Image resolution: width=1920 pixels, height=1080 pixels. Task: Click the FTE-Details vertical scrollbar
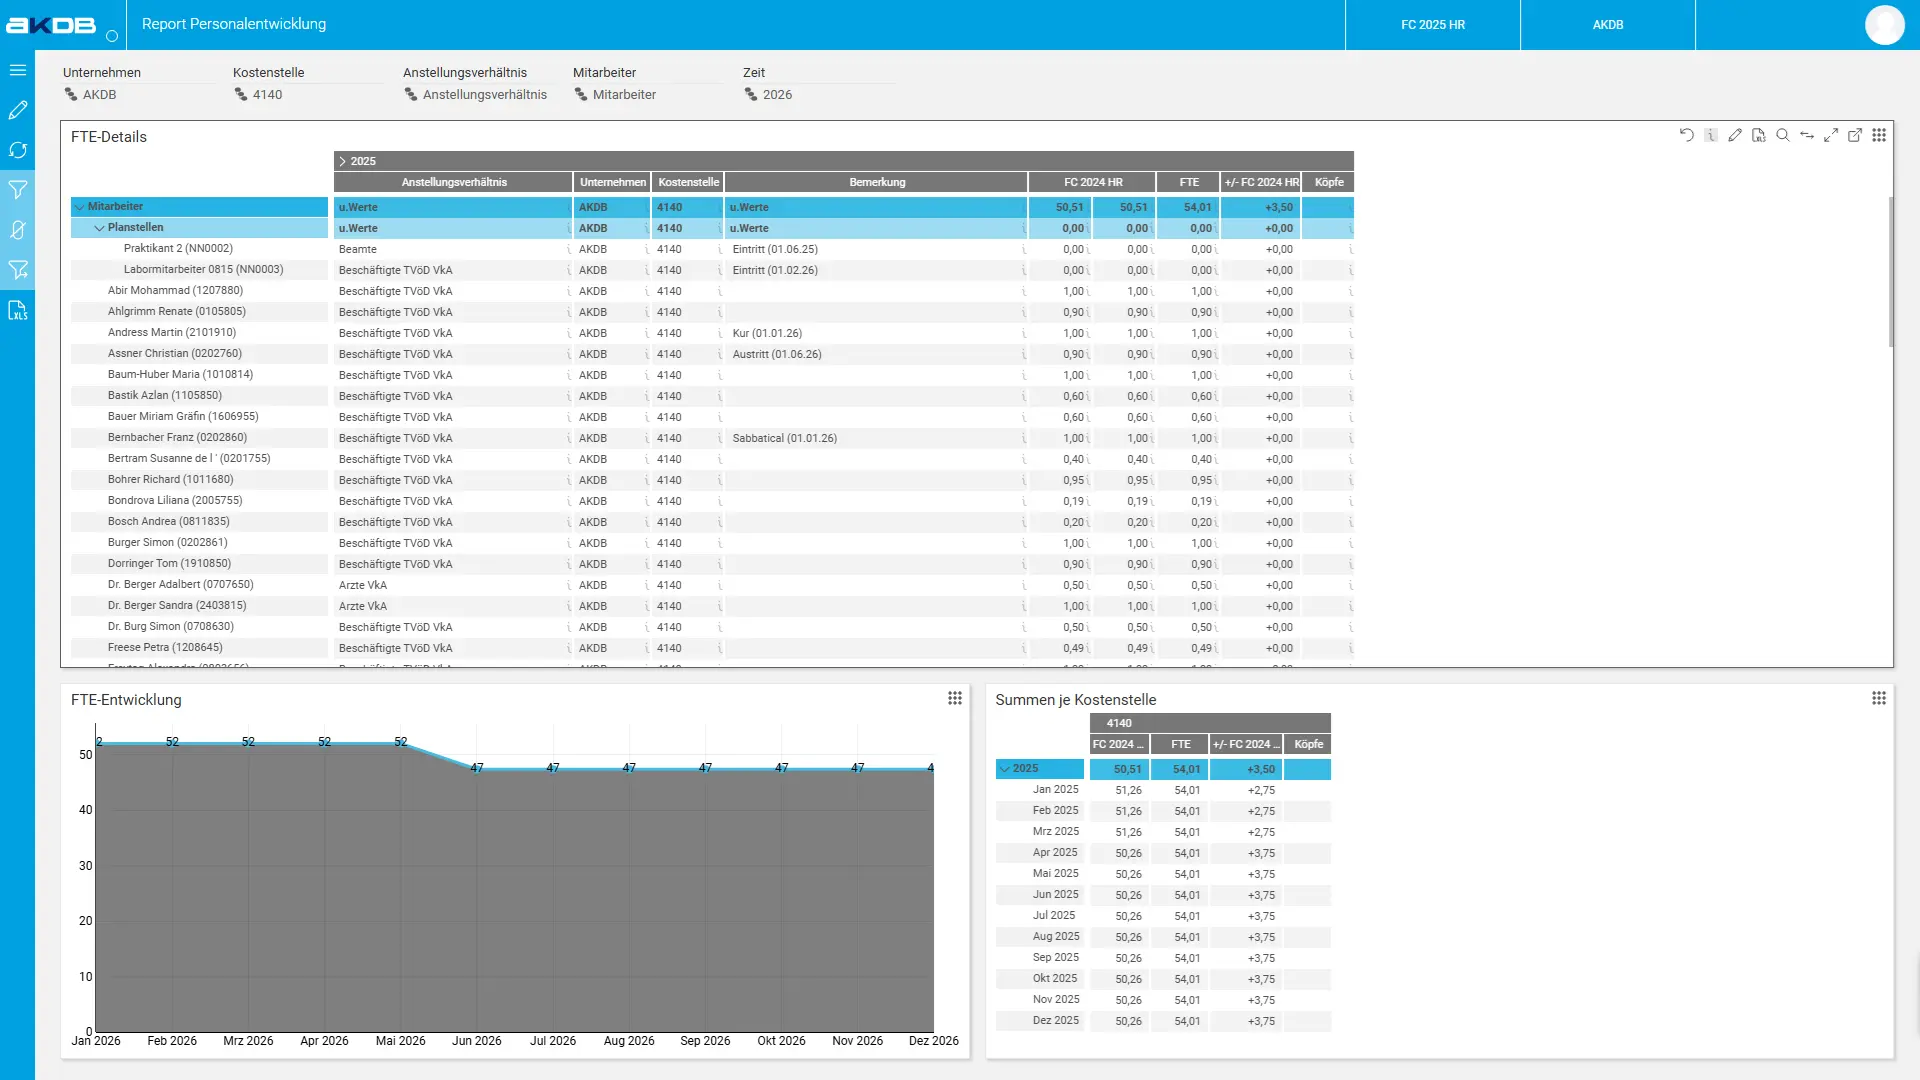pyautogui.click(x=1890, y=272)
